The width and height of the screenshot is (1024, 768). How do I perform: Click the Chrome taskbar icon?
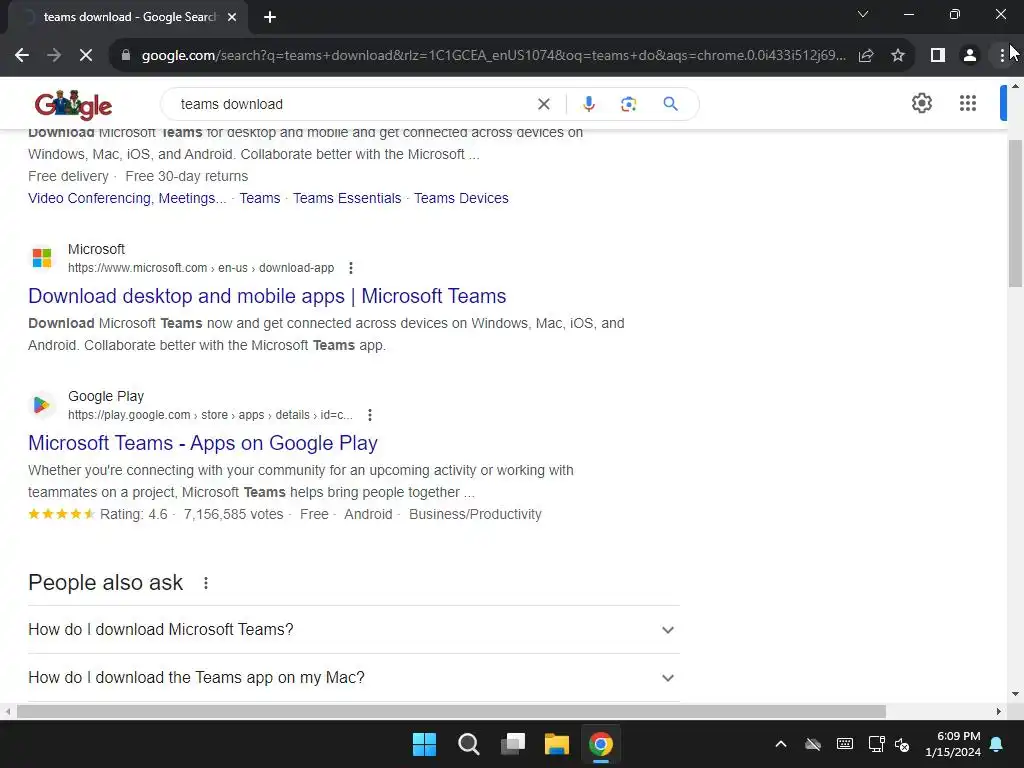click(x=601, y=744)
